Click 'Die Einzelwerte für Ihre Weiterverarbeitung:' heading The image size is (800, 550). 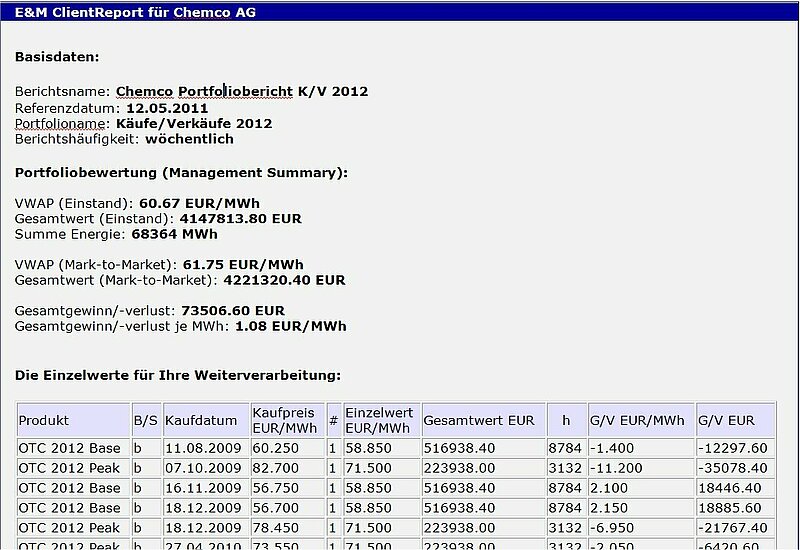tap(178, 375)
